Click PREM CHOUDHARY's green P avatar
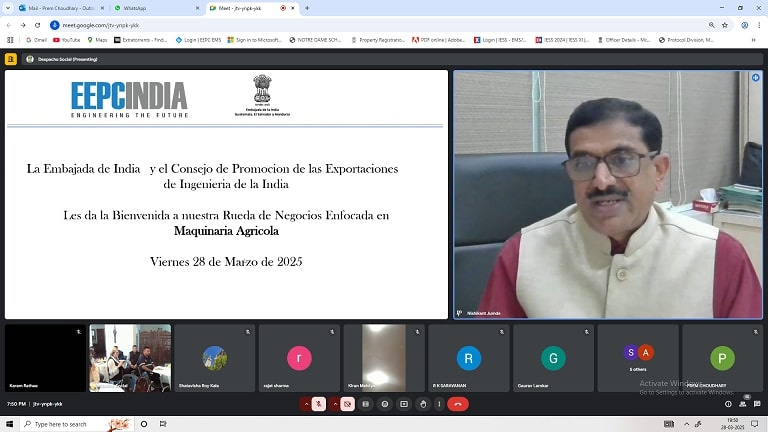Viewport: 768px width, 432px height. tap(722, 358)
